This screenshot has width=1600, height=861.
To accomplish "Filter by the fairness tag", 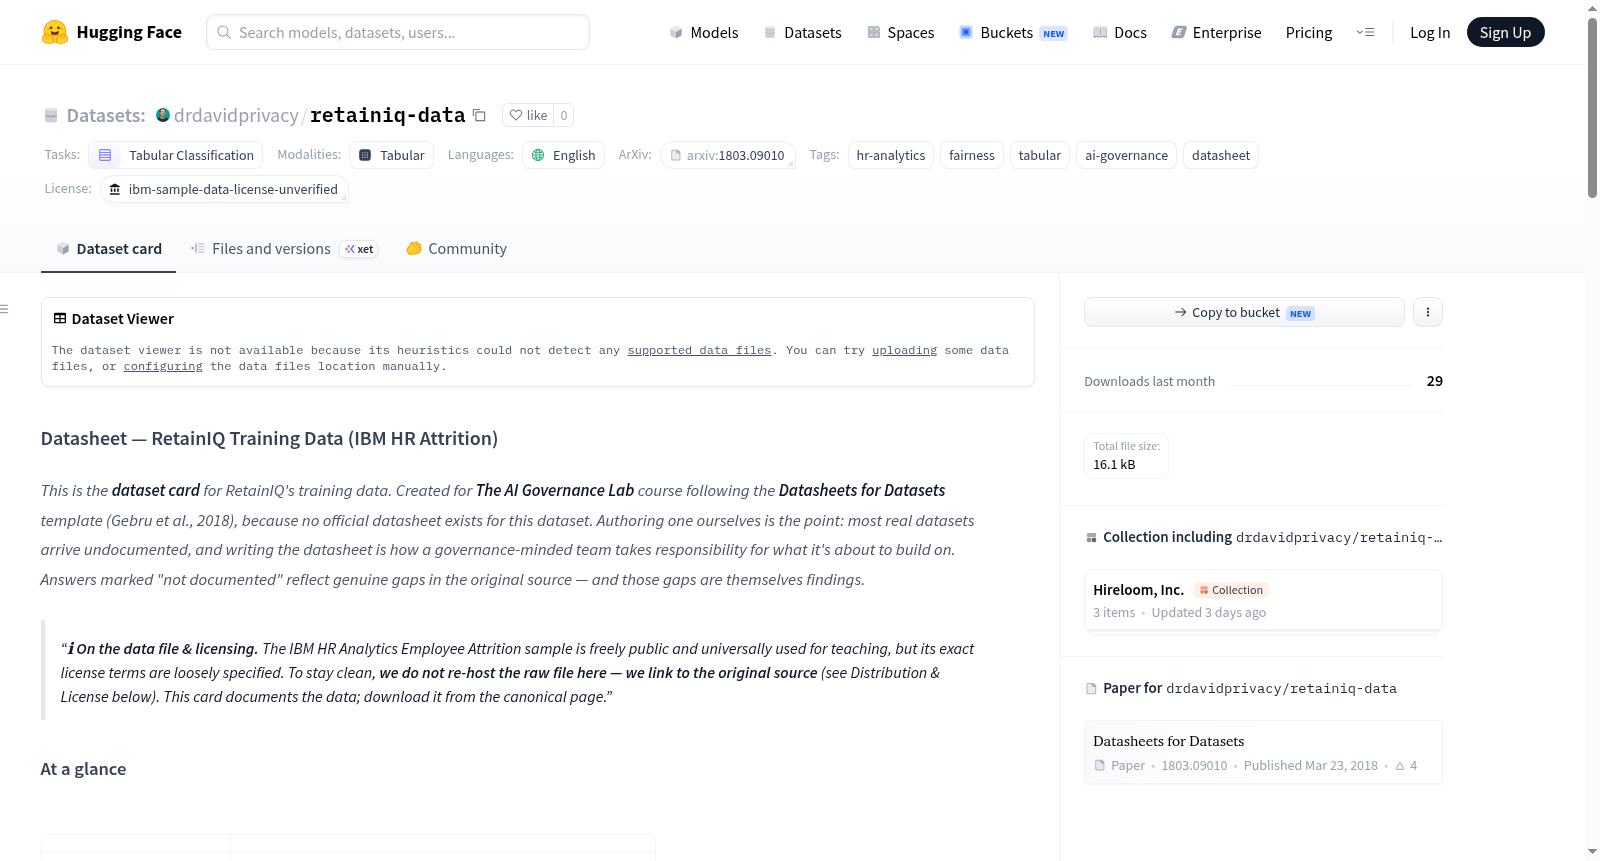I will point(972,155).
